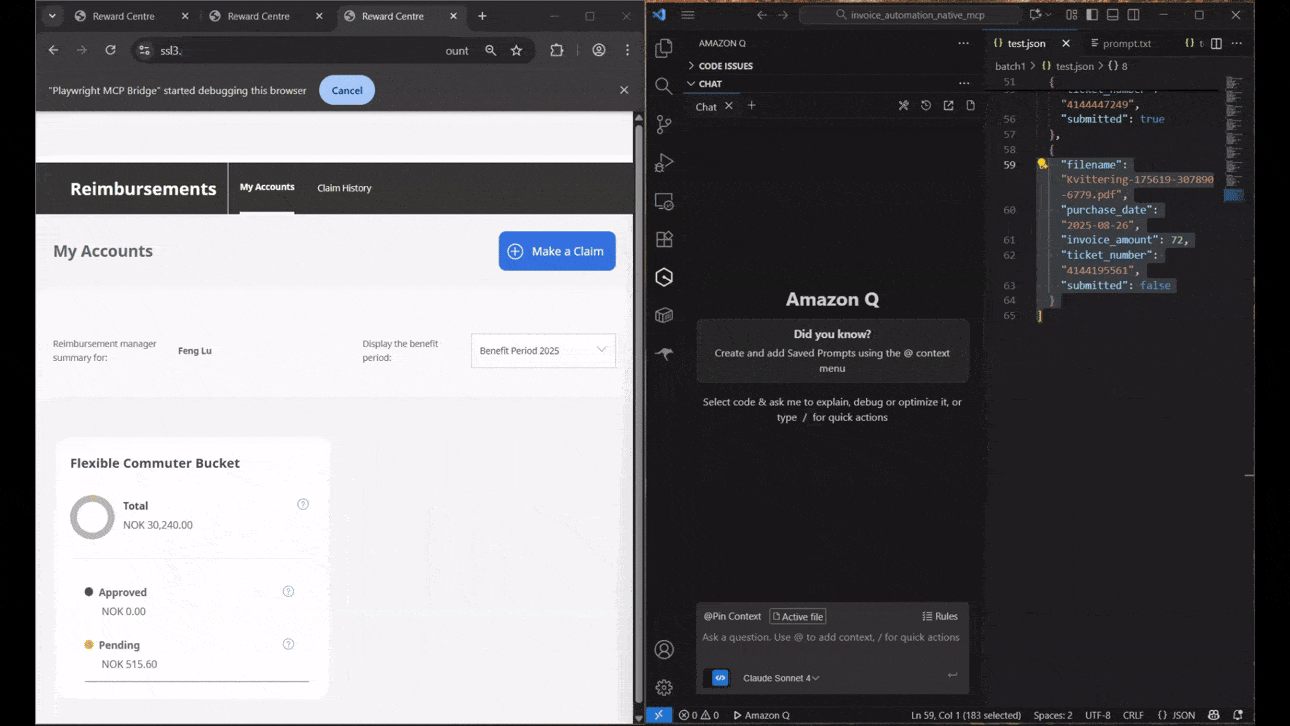Expand the Code Issues section
Screen dimensions: 1290x726
click(725, 66)
